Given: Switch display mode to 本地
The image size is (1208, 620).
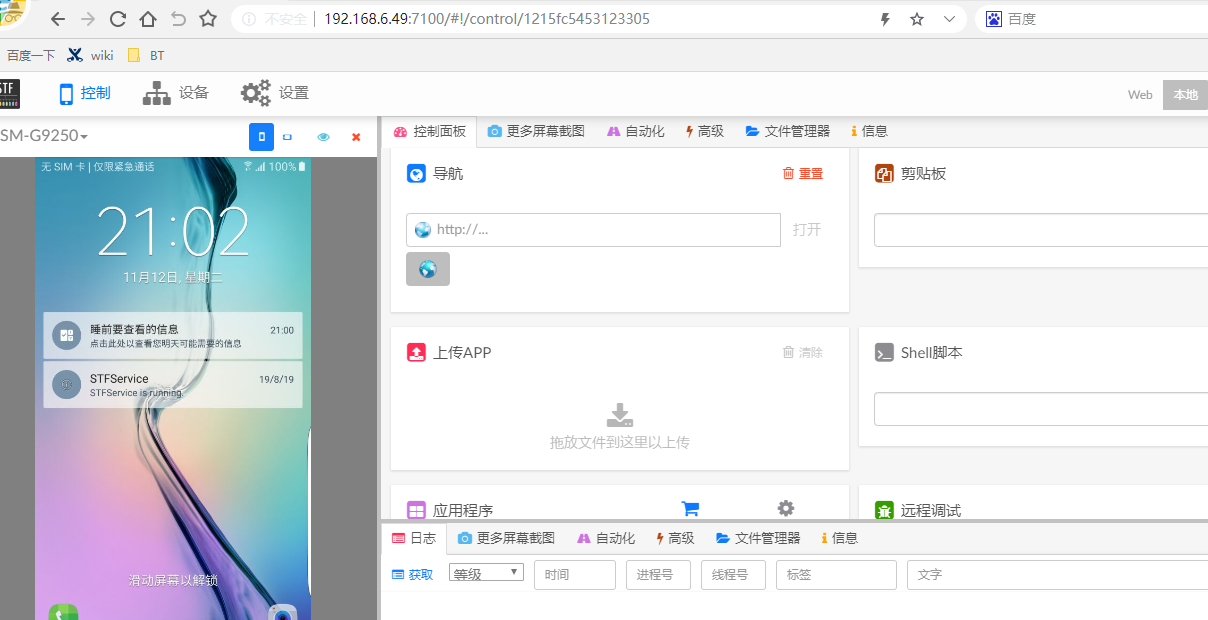Looking at the screenshot, I should click(x=1186, y=94).
